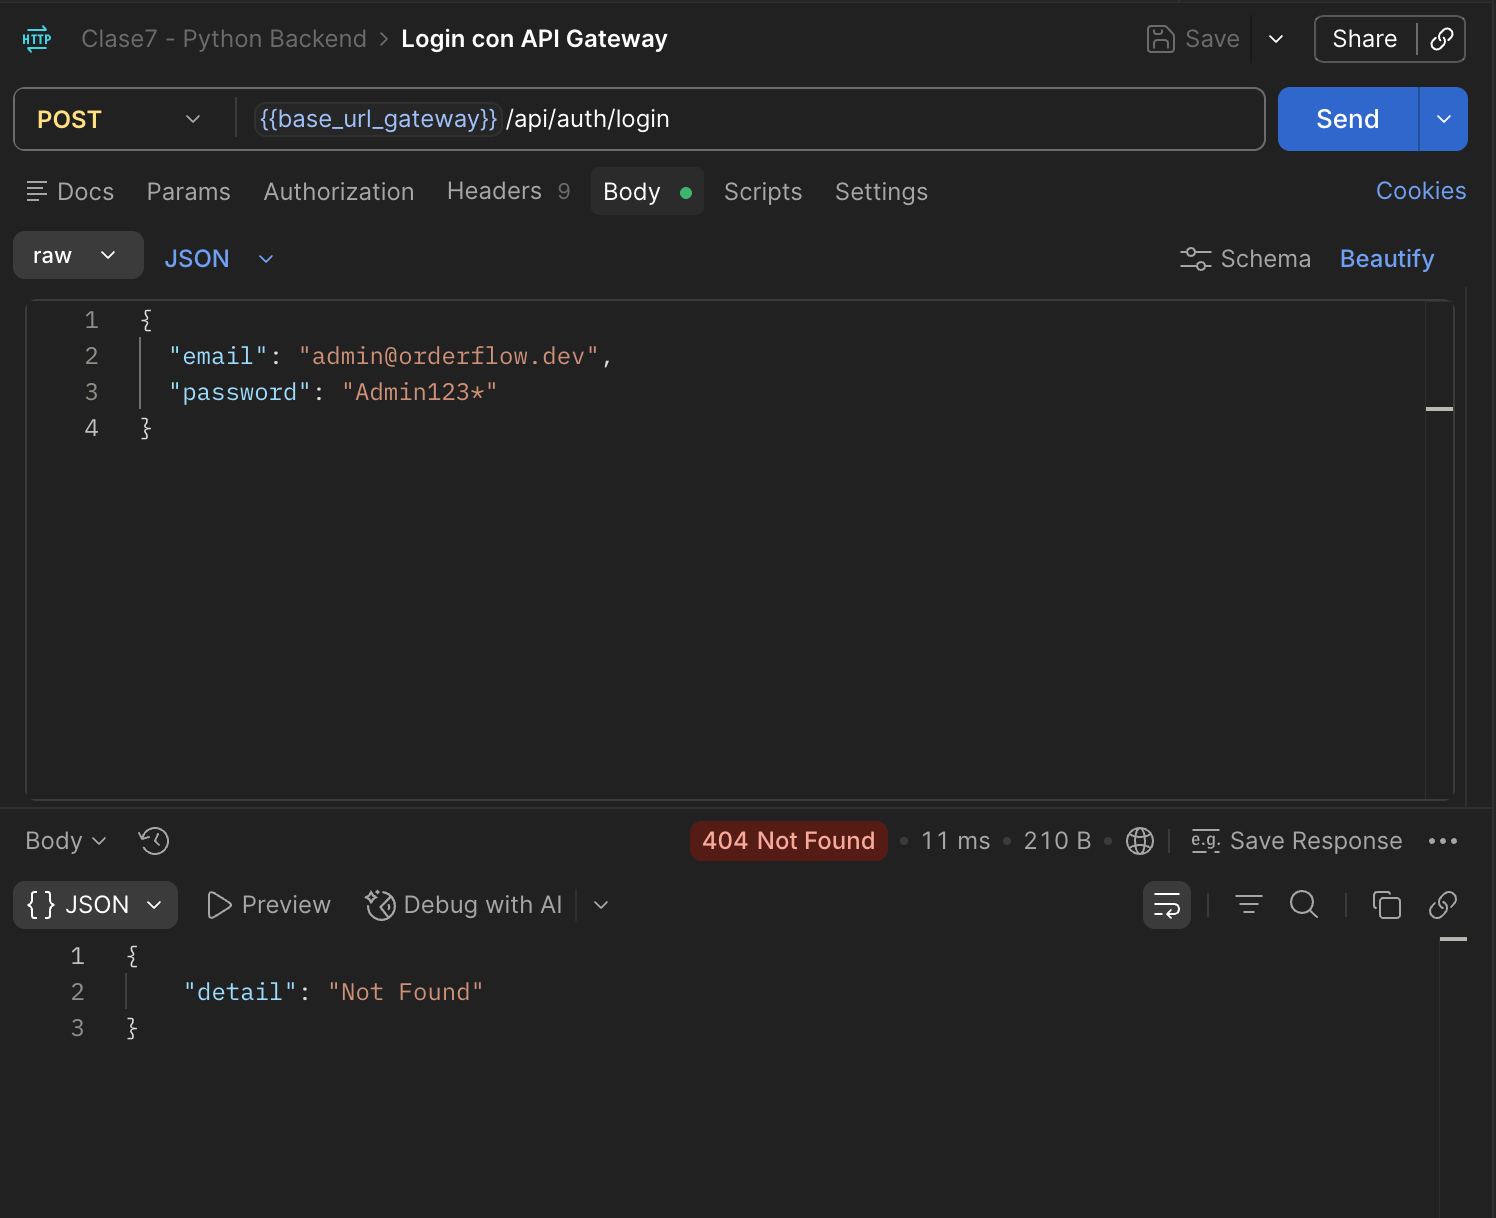This screenshot has width=1496, height=1218.
Task: Launch Debug with AI
Action: [464, 905]
